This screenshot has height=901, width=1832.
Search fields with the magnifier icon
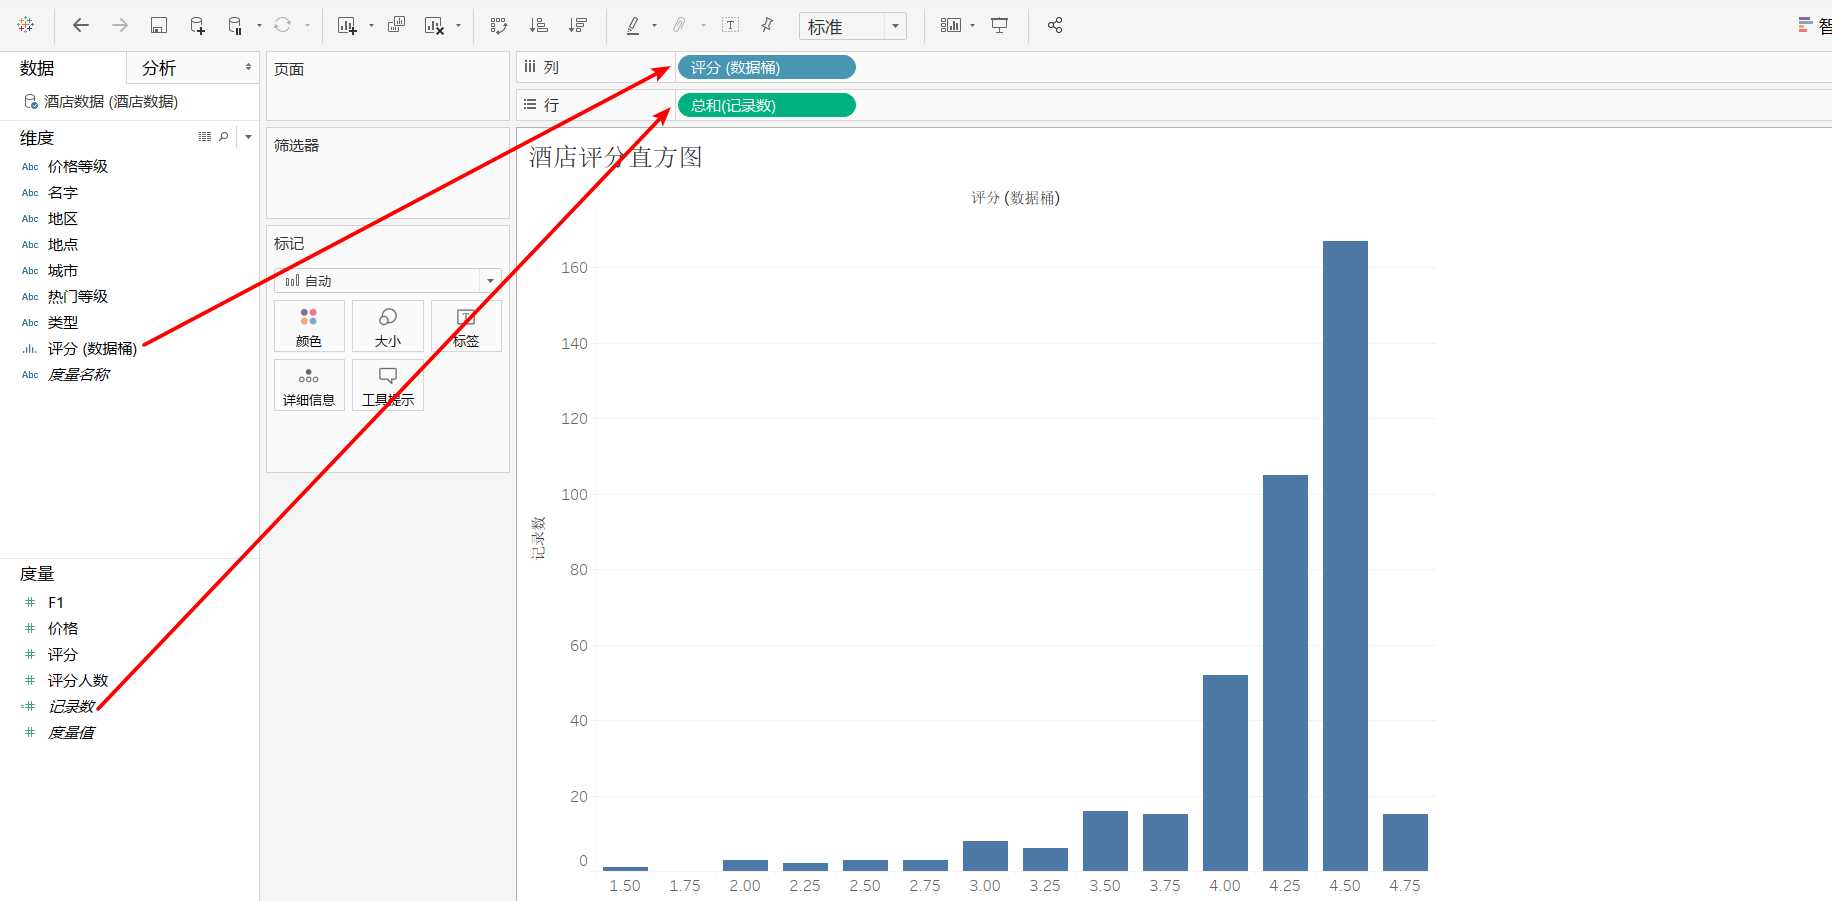(x=224, y=137)
